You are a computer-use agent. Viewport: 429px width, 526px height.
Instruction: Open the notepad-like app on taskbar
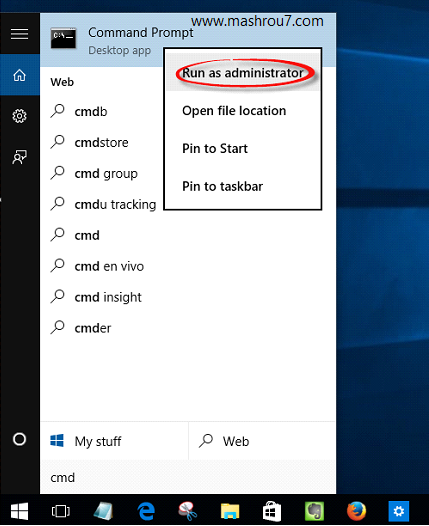pyautogui.click(x=104, y=511)
